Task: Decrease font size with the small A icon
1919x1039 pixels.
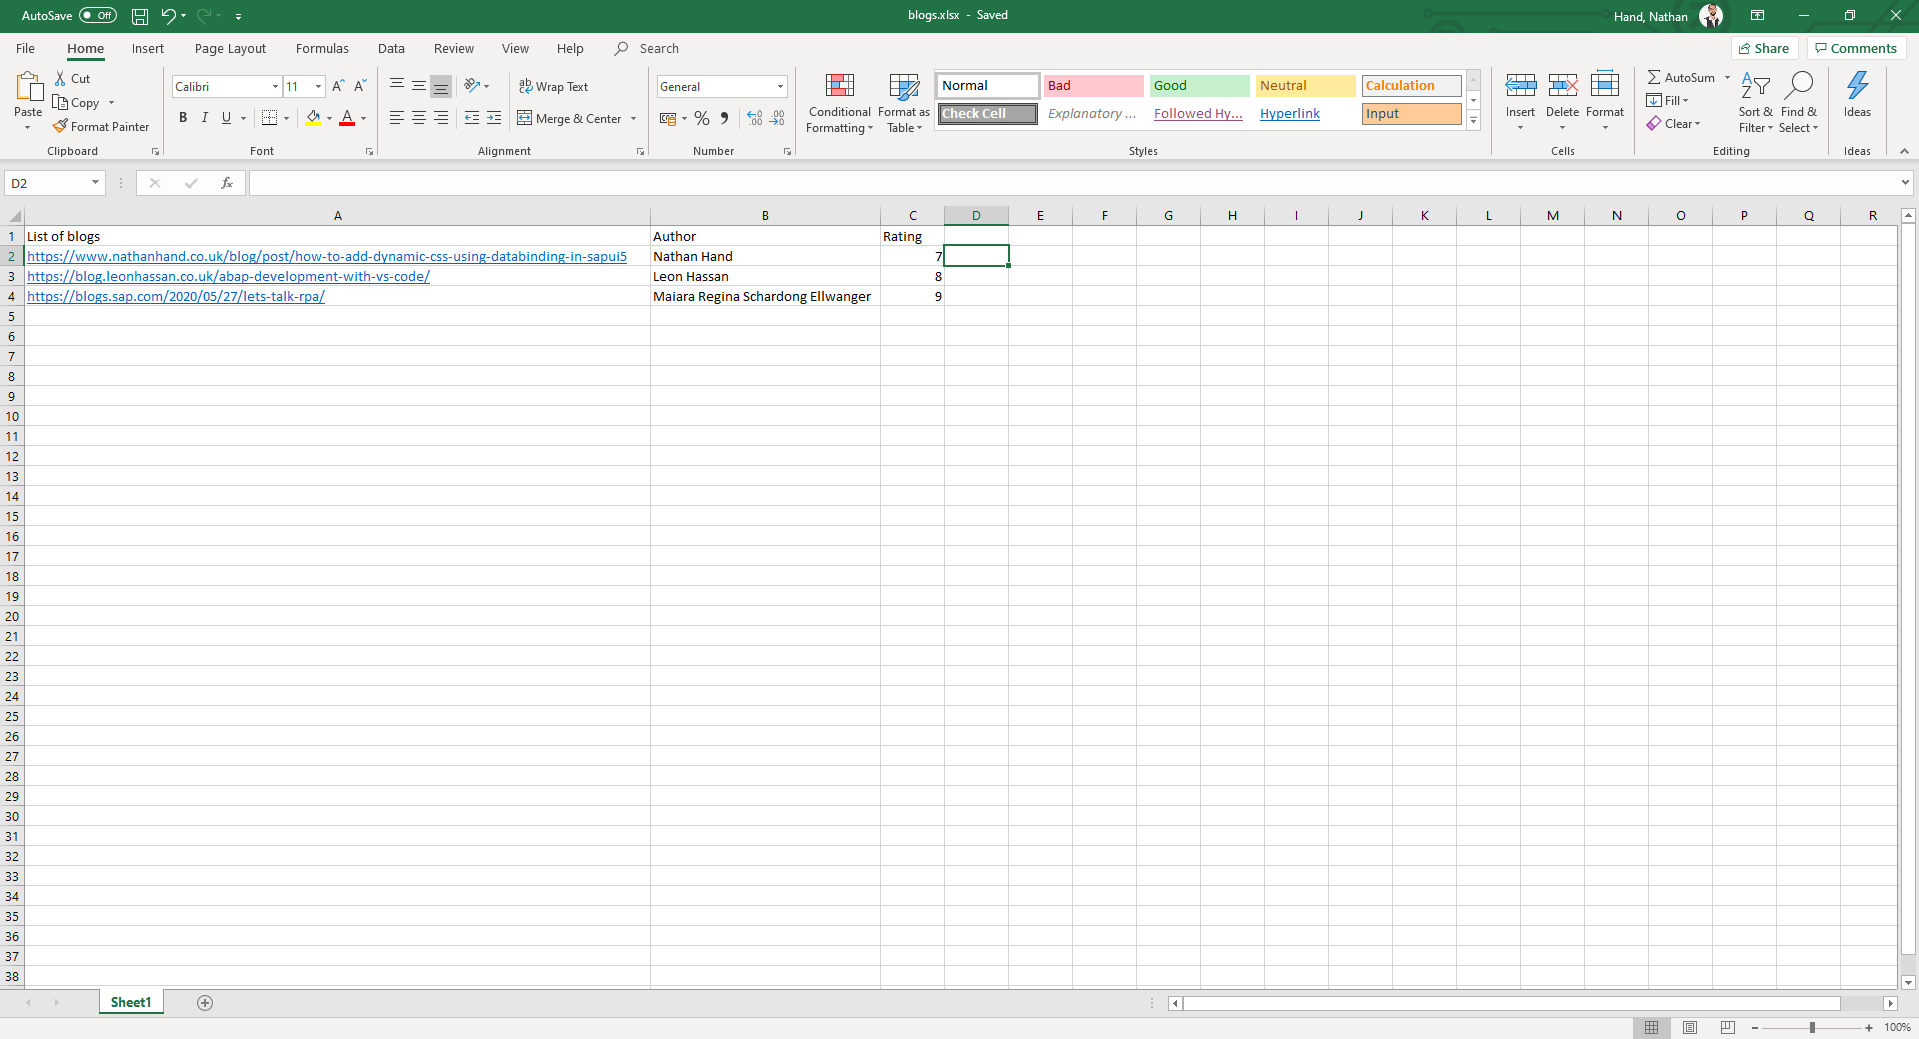Action: [360, 86]
